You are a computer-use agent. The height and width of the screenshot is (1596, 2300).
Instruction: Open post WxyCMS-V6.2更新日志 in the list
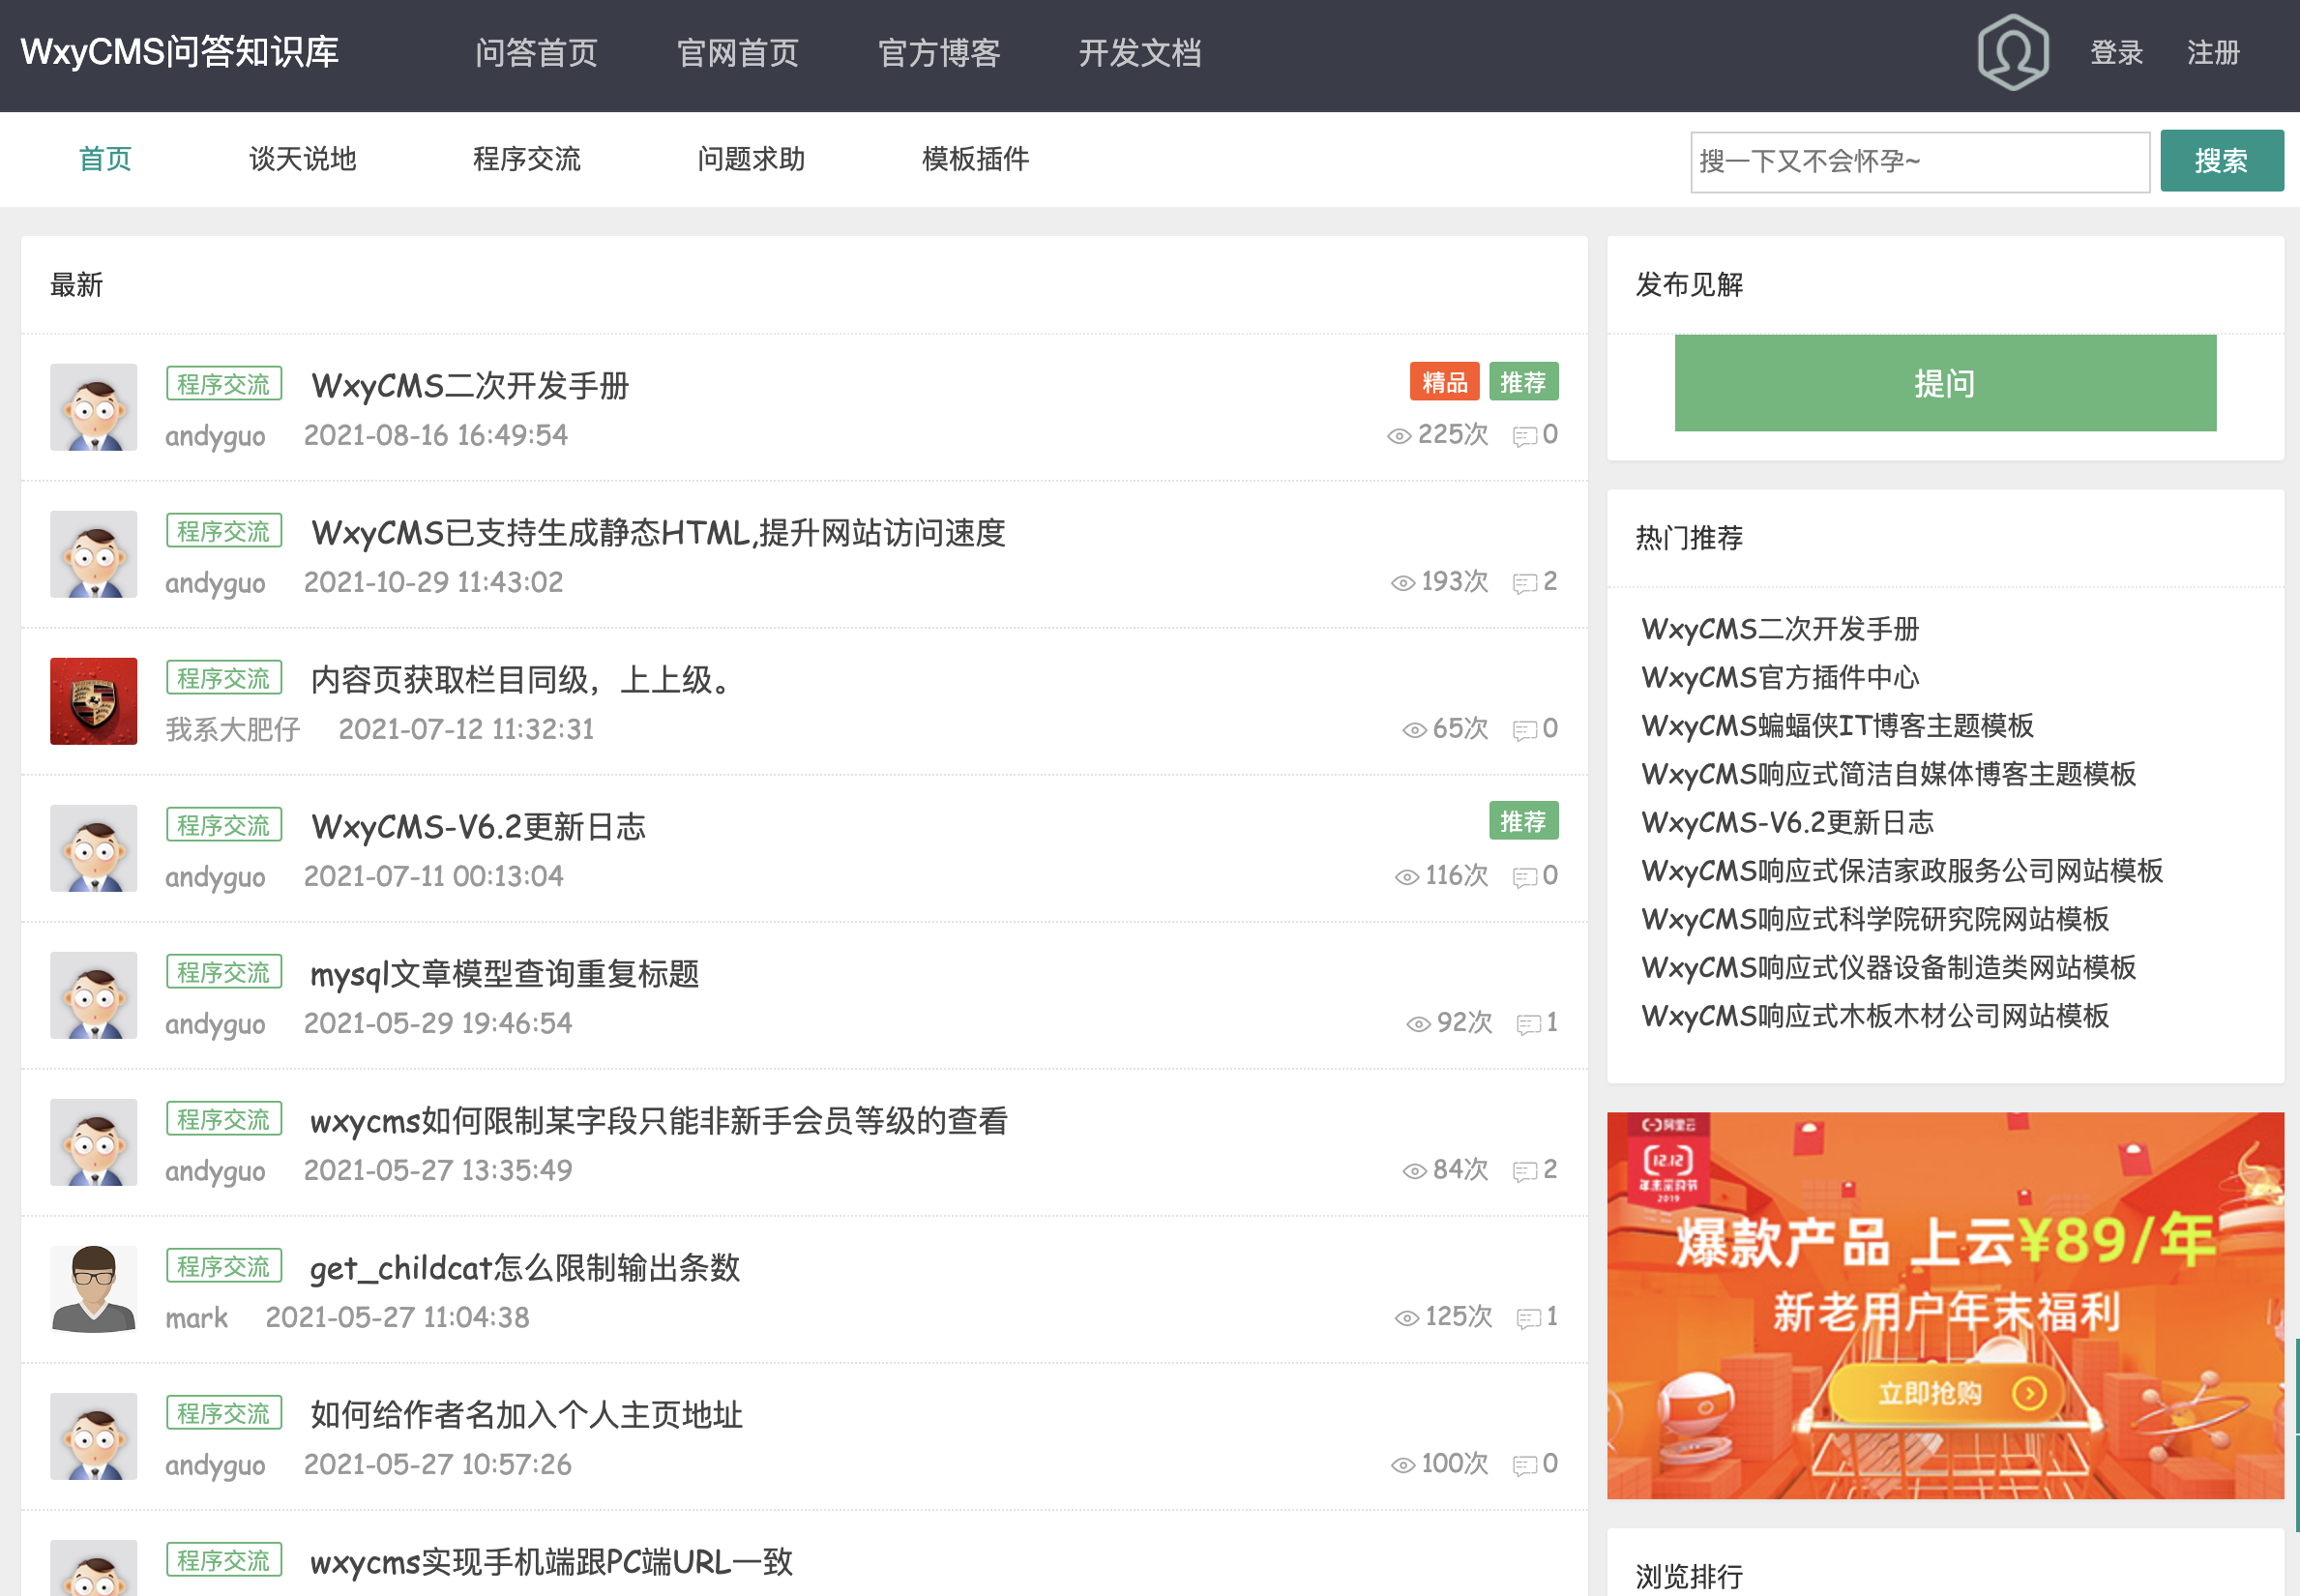click(478, 826)
